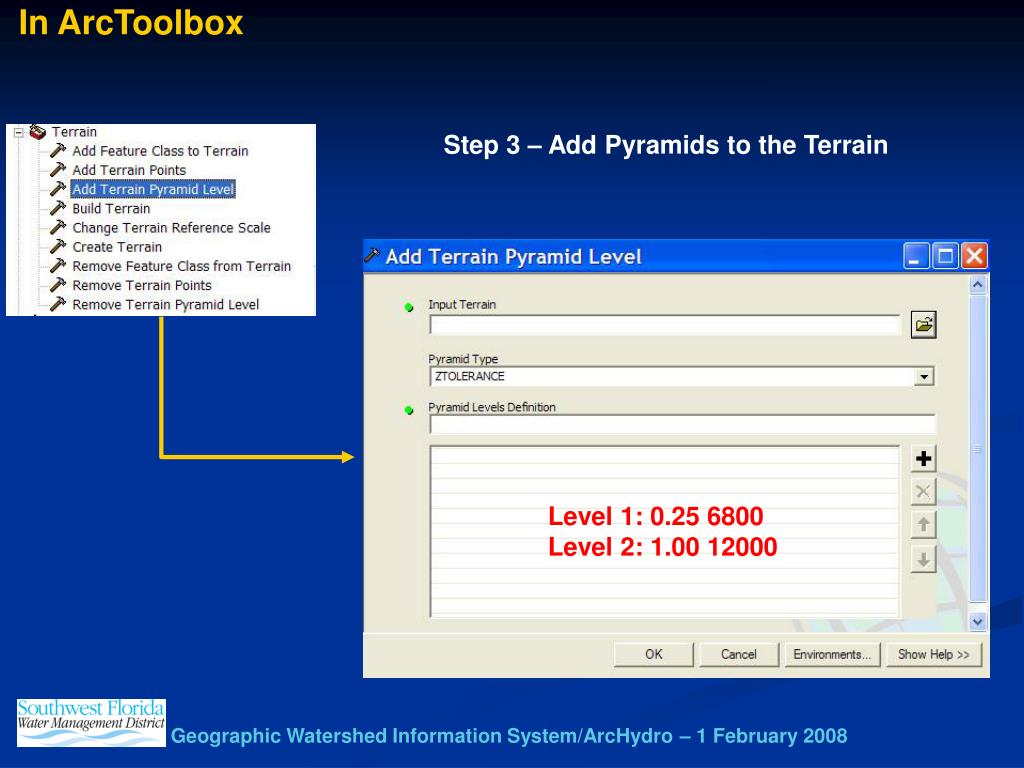Click hammer icon beside Remove Terrain Pyramid Level

pos(58,305)
